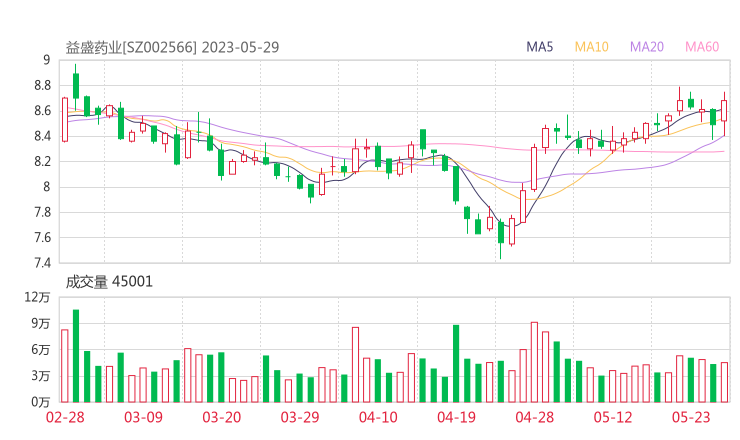Click the 04-10 date axis label
740x440 pixels.
378,417
